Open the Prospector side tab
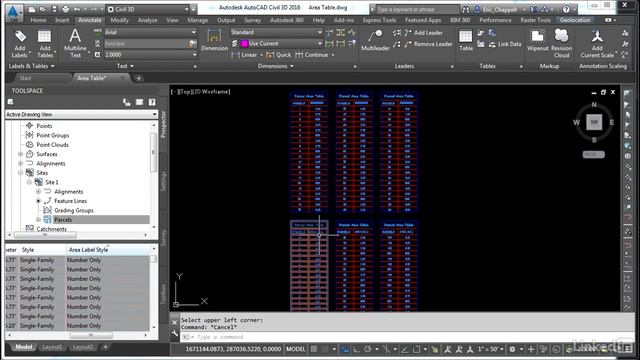This screenshot has width=640, height=360. [x=163, y=124]
